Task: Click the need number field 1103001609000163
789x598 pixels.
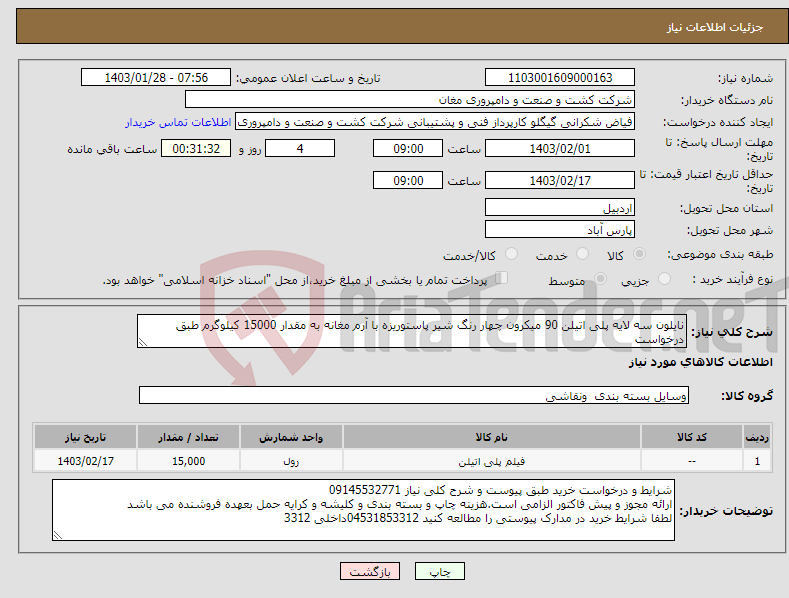Action: (560, 78)
